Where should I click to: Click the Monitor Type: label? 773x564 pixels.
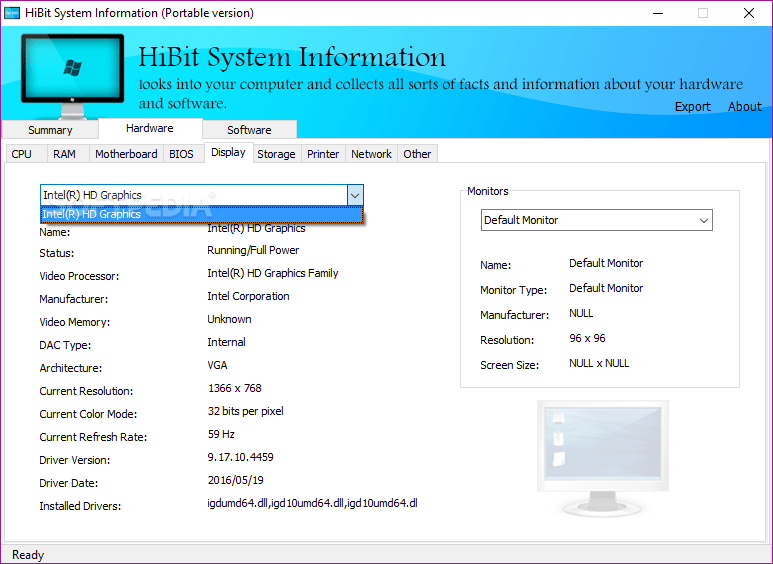[514, 290]
